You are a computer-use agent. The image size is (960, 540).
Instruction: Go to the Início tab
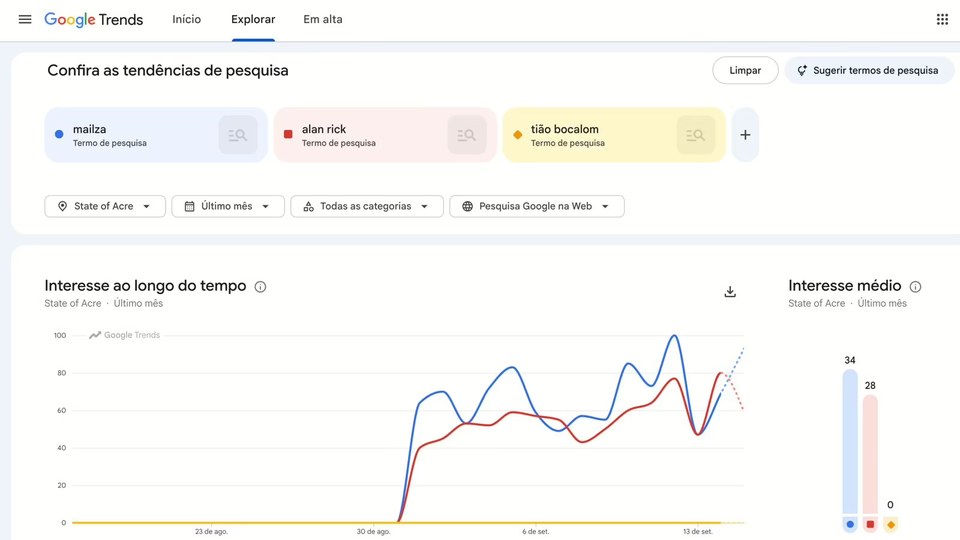pyautogui.click(x=186, y=19)
